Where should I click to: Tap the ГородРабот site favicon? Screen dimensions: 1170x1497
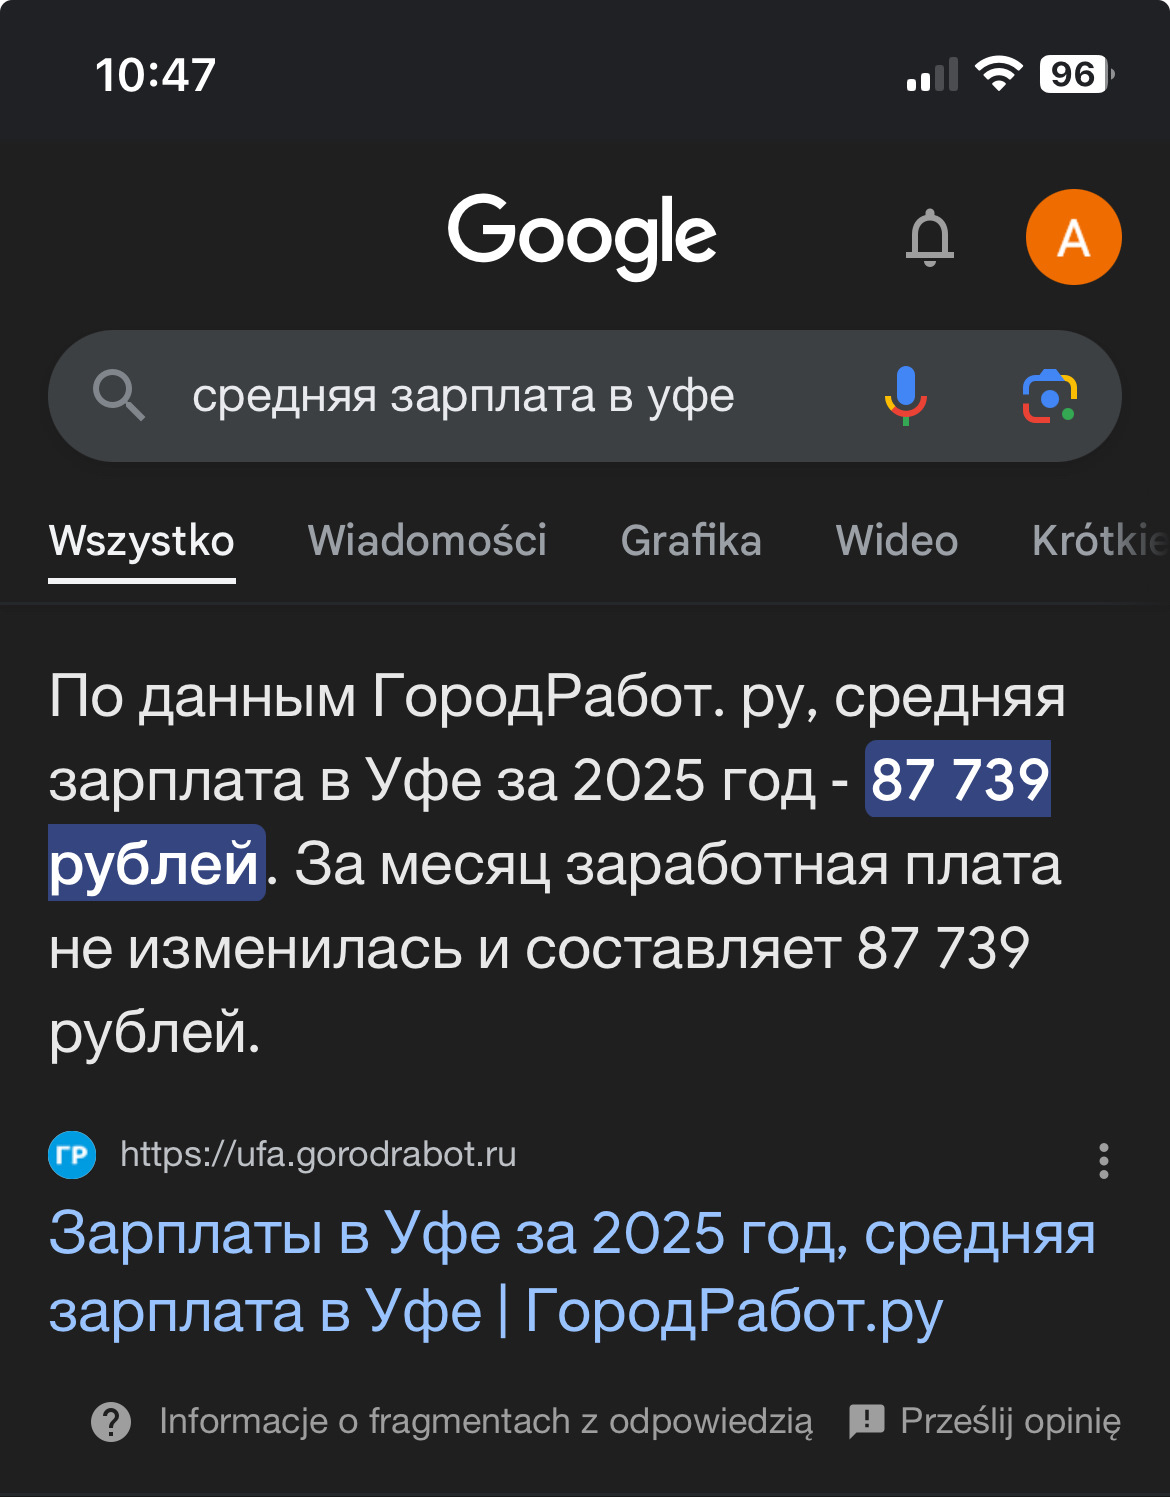click(x=72, y=1155)
